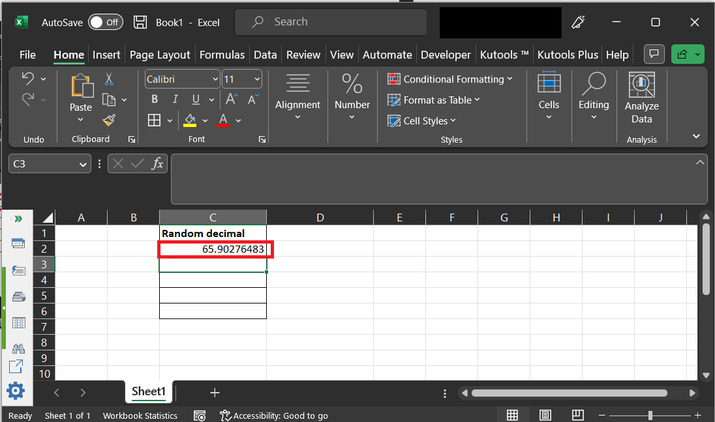Click the Insert Function fx icon
Screen dimensions: 715x422
158,164
